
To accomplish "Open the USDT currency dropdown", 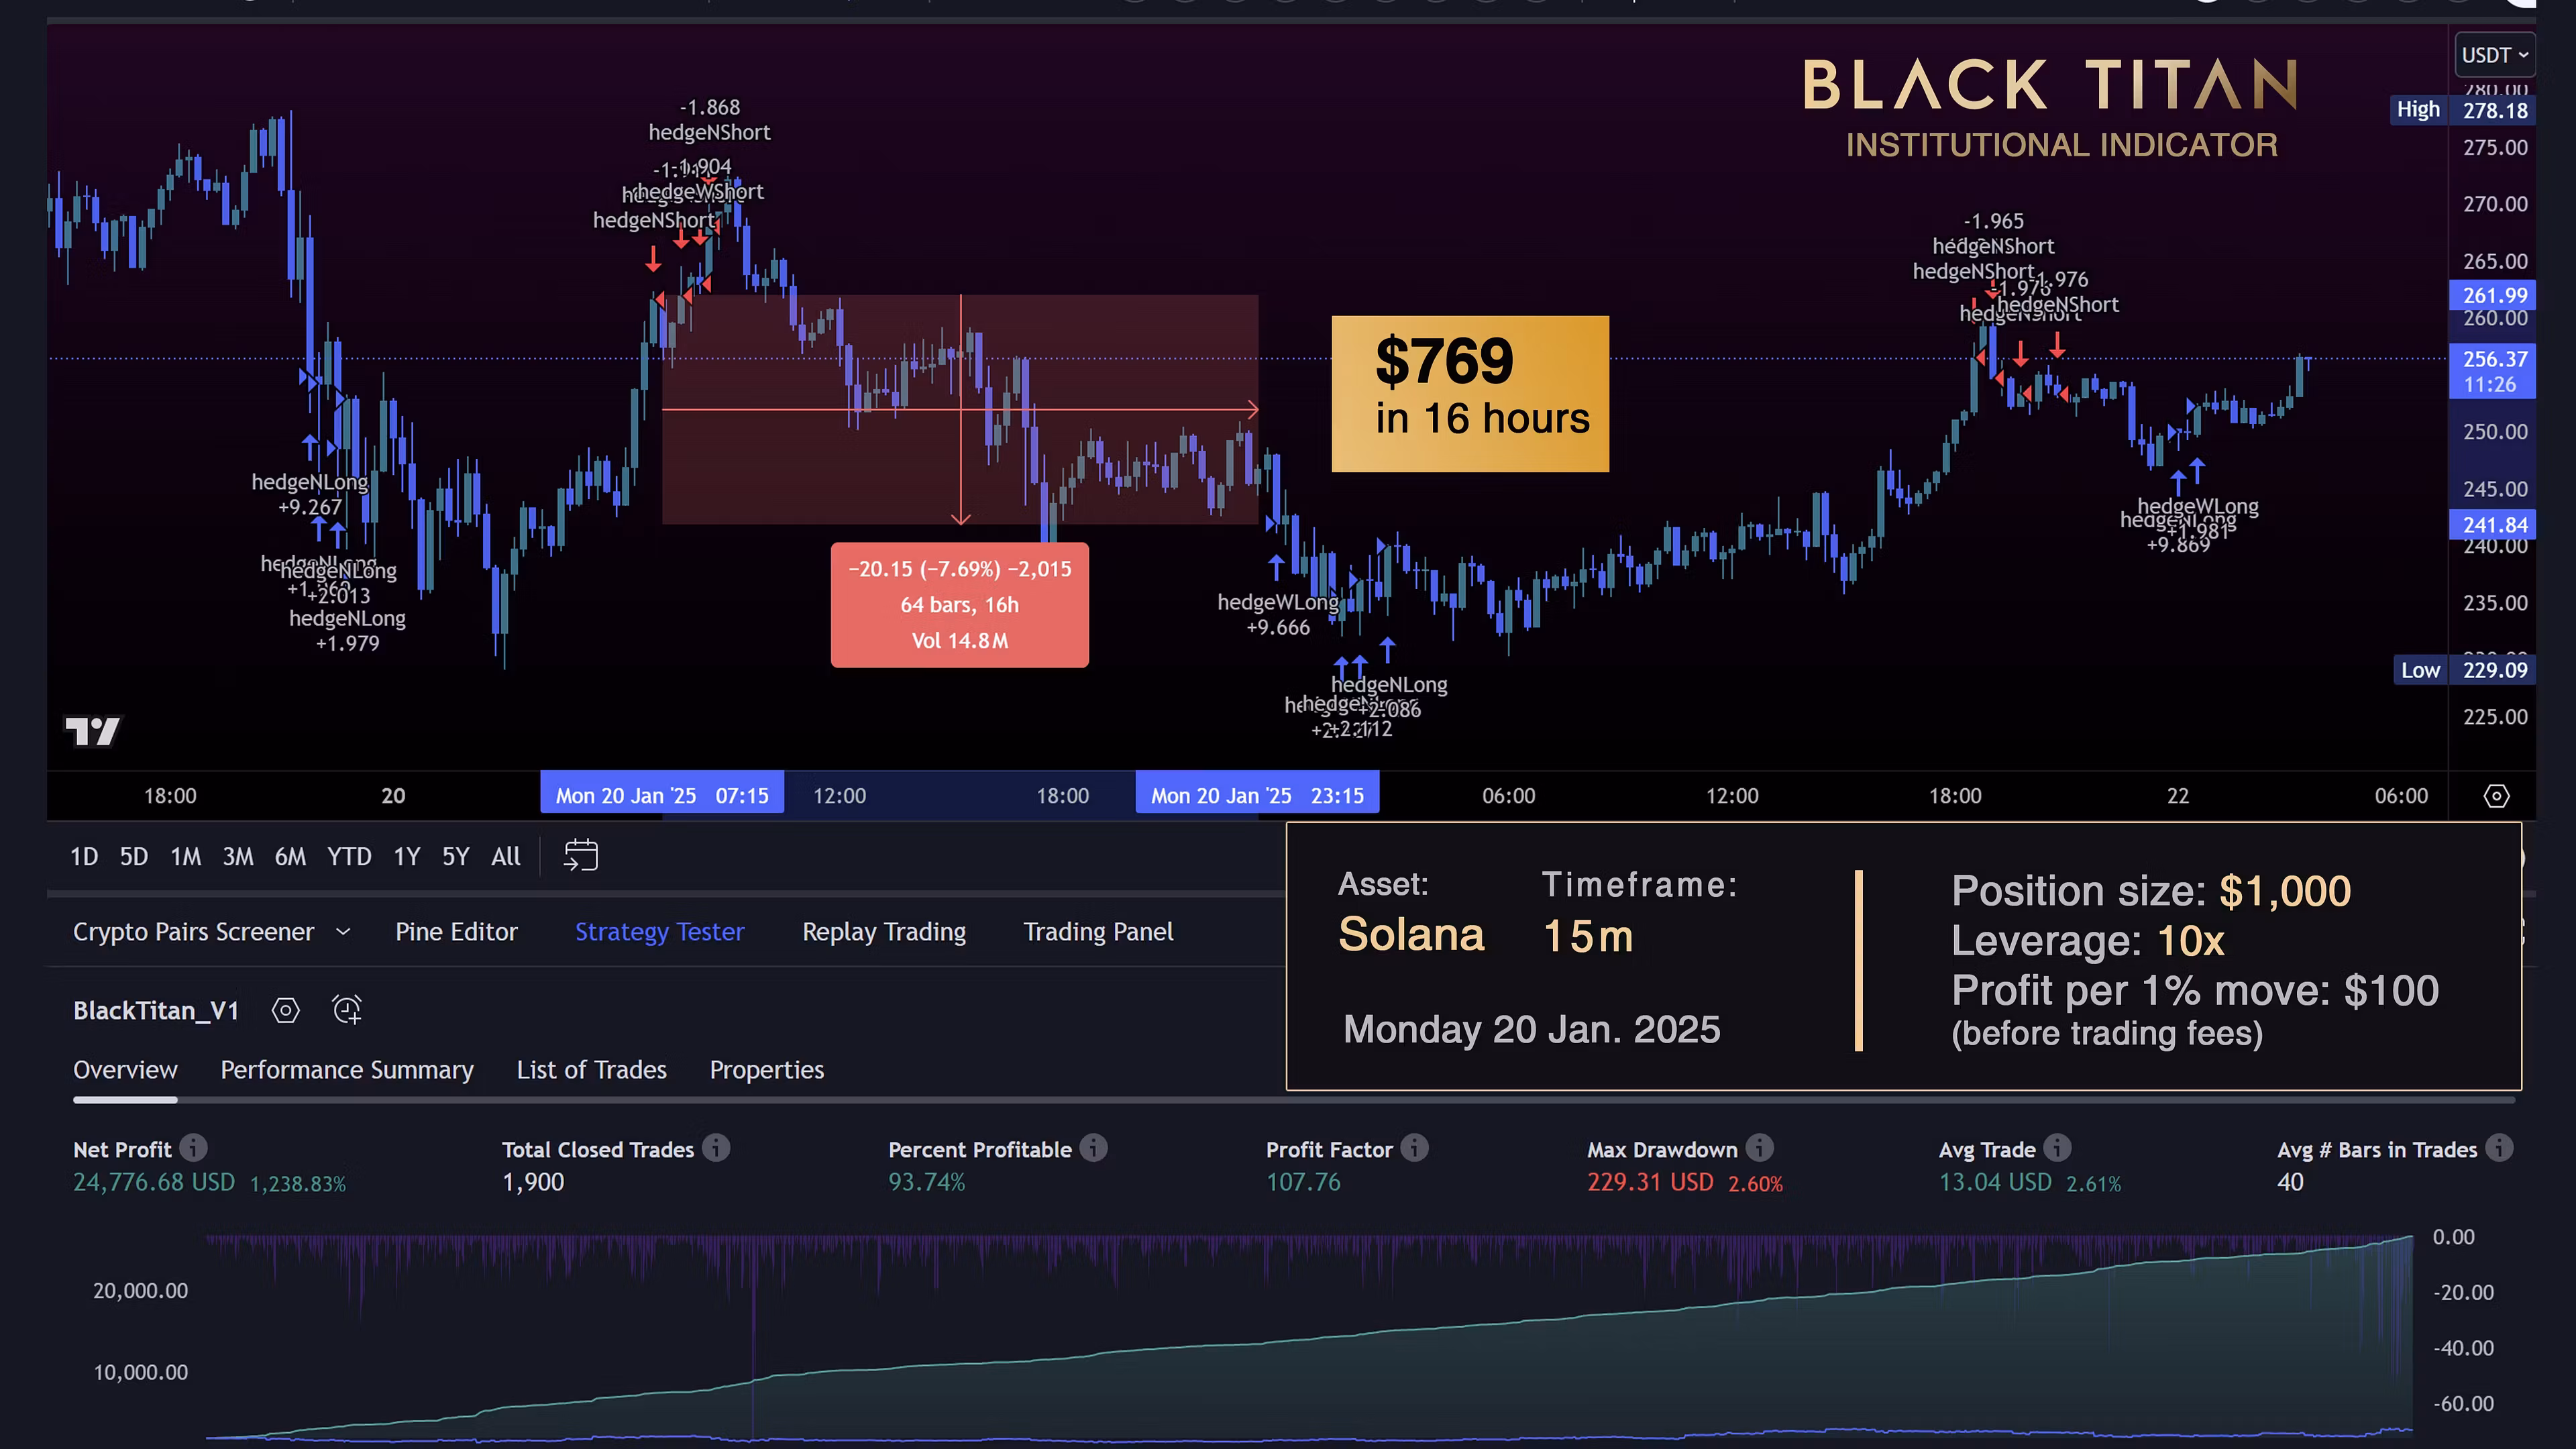I will point(2494,55).
